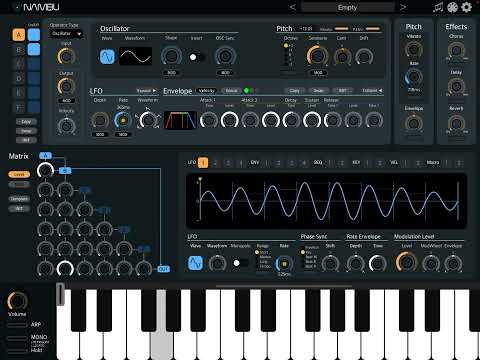The height and width of the screenshot is (360, 480).
Task: Click the OSC Sync knob
Action: click(225, 56)
